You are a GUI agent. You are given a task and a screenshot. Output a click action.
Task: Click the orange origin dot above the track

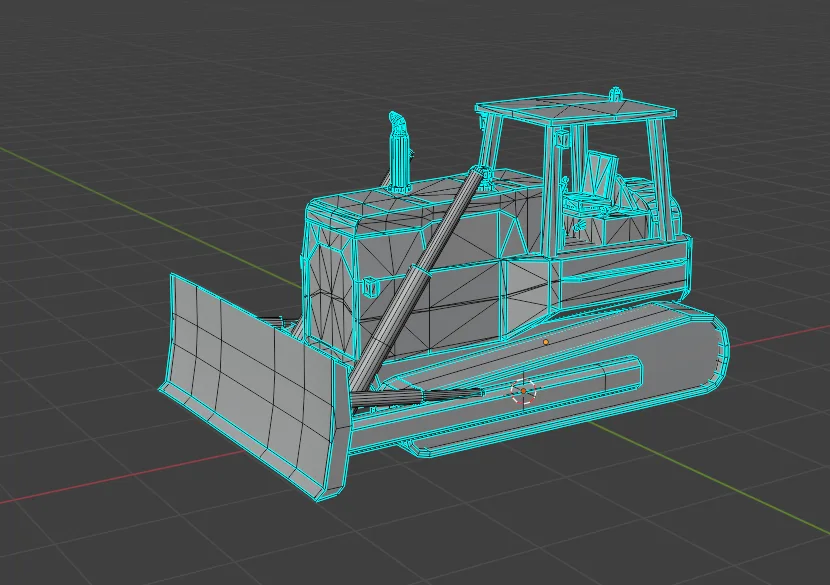click(x=546, y=343)
